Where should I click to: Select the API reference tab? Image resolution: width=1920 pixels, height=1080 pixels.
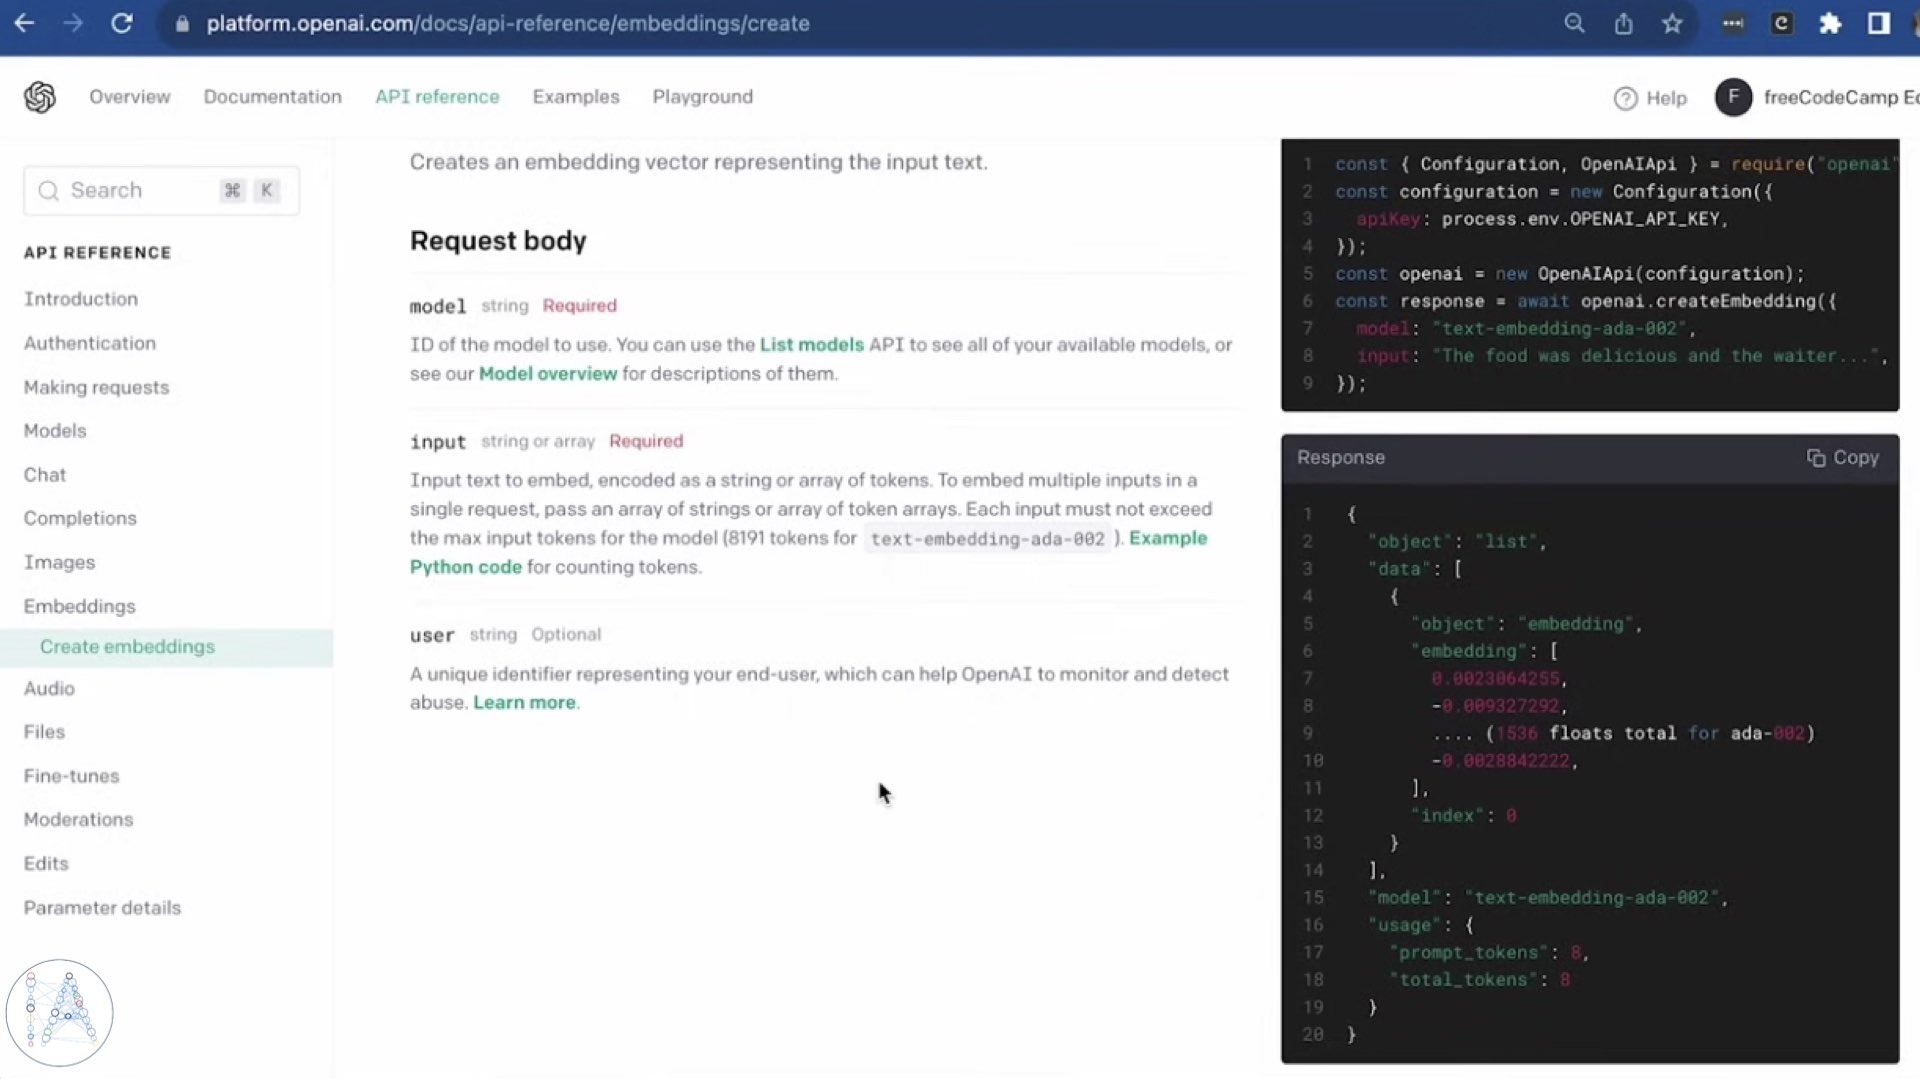(437, 97)
